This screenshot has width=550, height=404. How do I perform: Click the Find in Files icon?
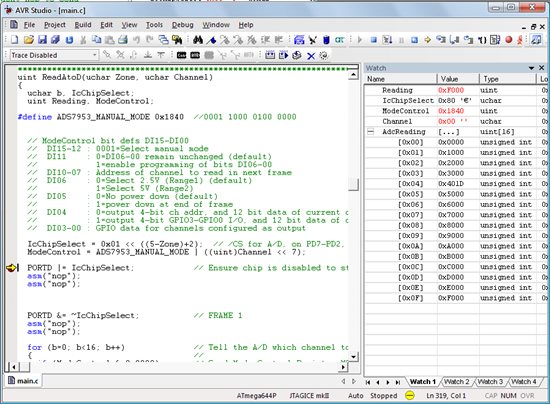pyautogui.click(x=177, y=40)
